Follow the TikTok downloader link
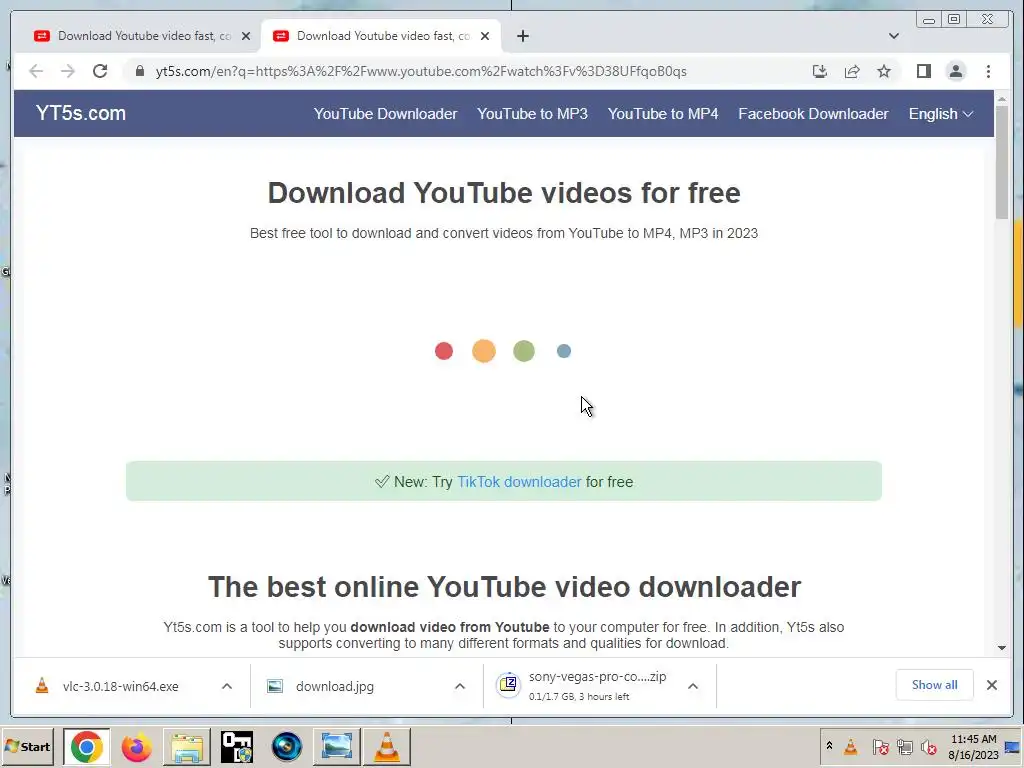The height and width of the screenshot is (768, 1024). coord(519,482)
